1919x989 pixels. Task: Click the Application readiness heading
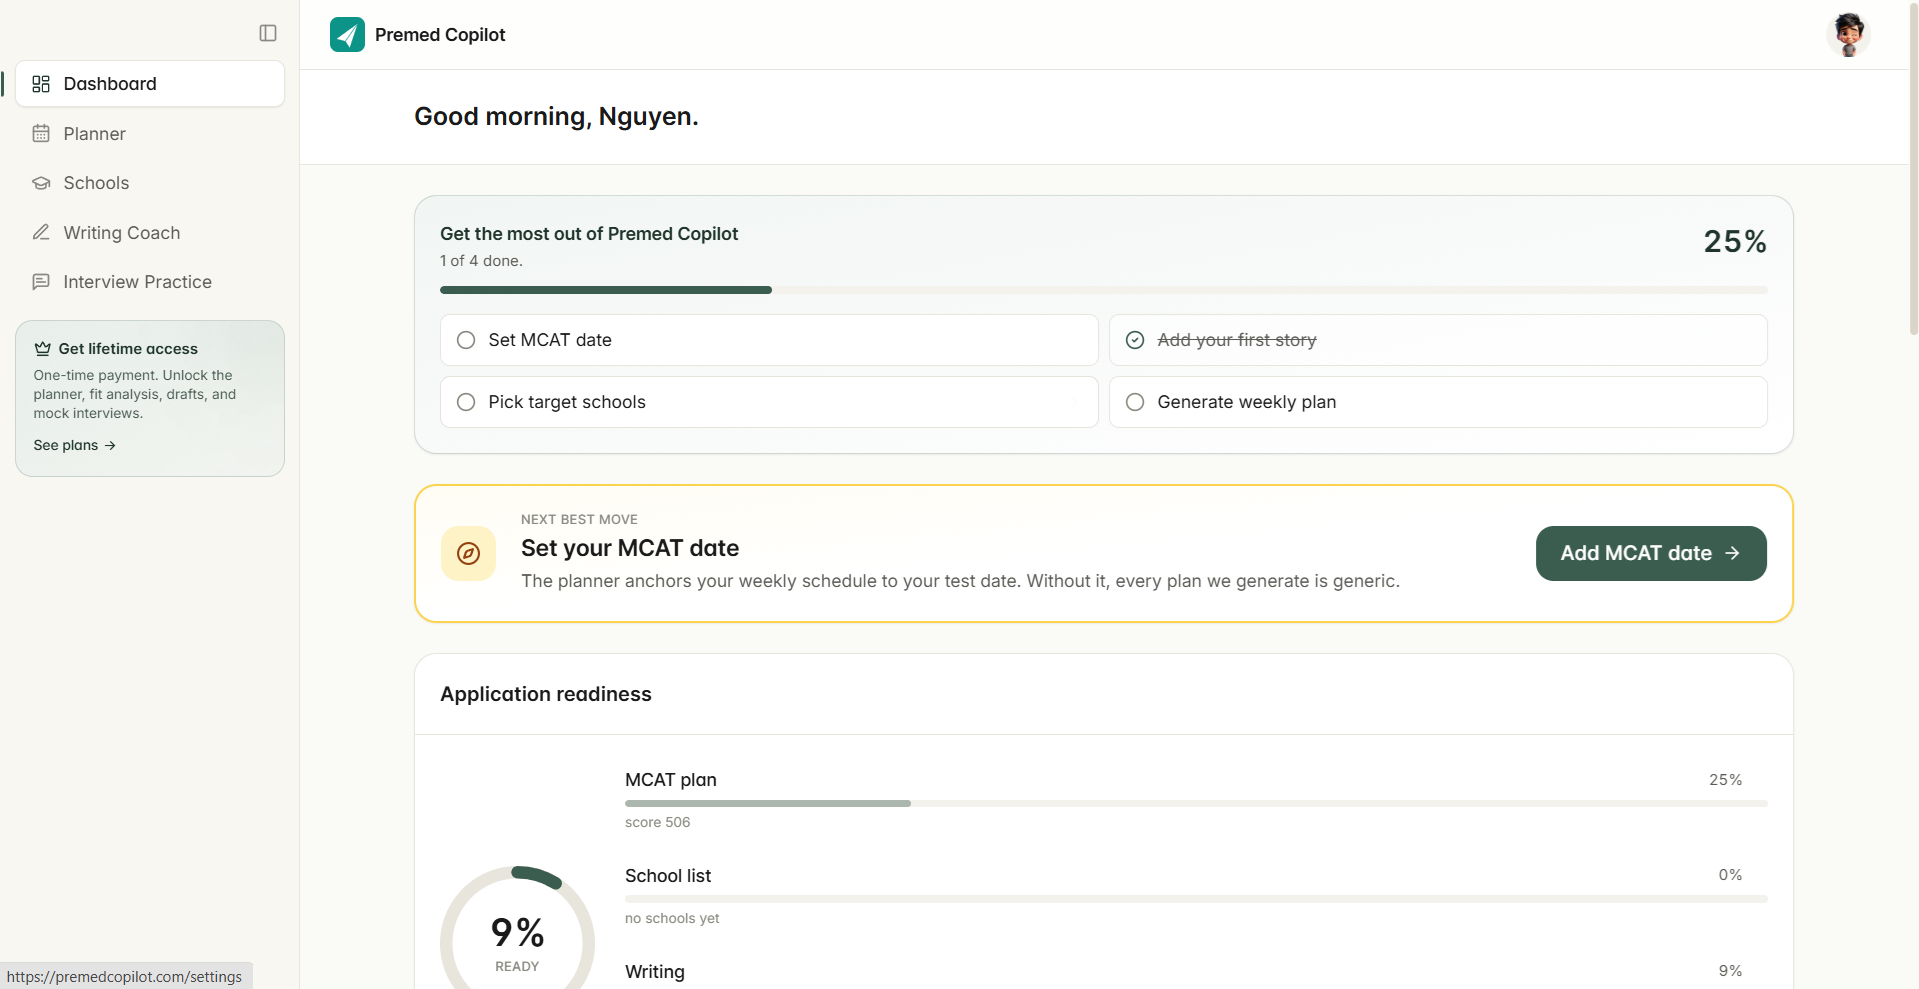pos(546,694)
